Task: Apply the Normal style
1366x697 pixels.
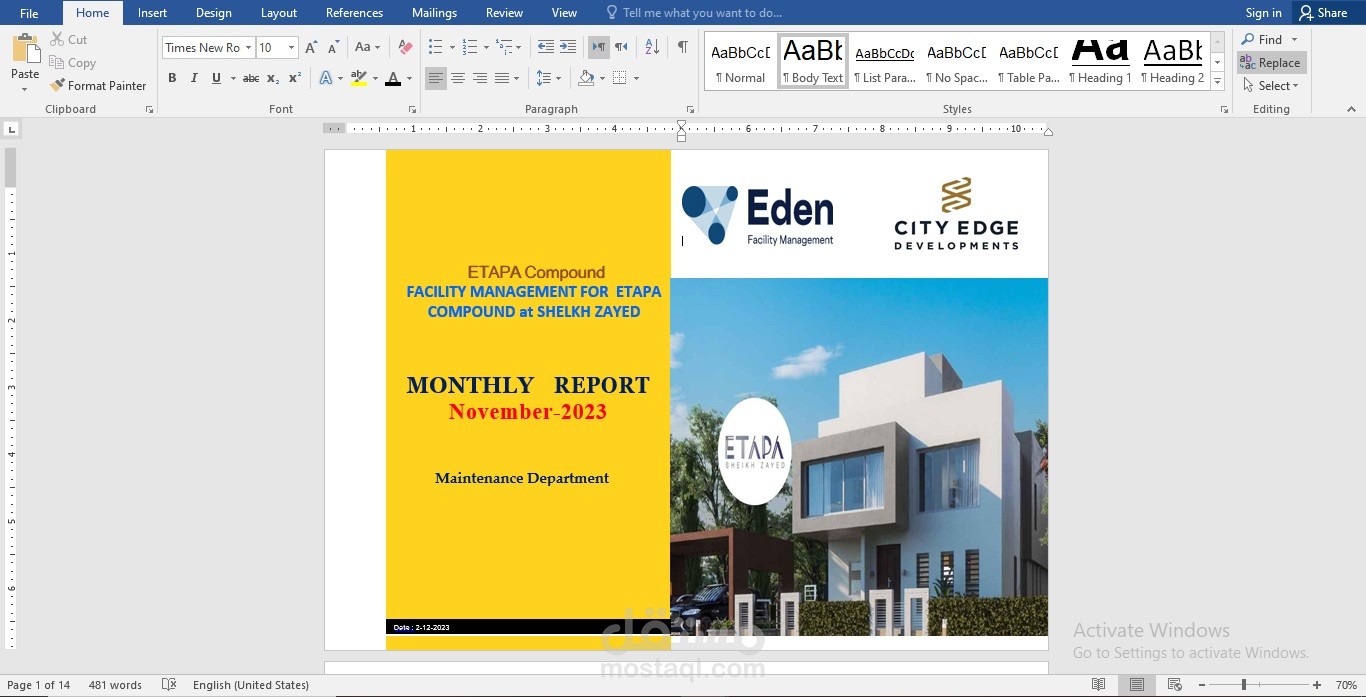Action: click(740, 62)
